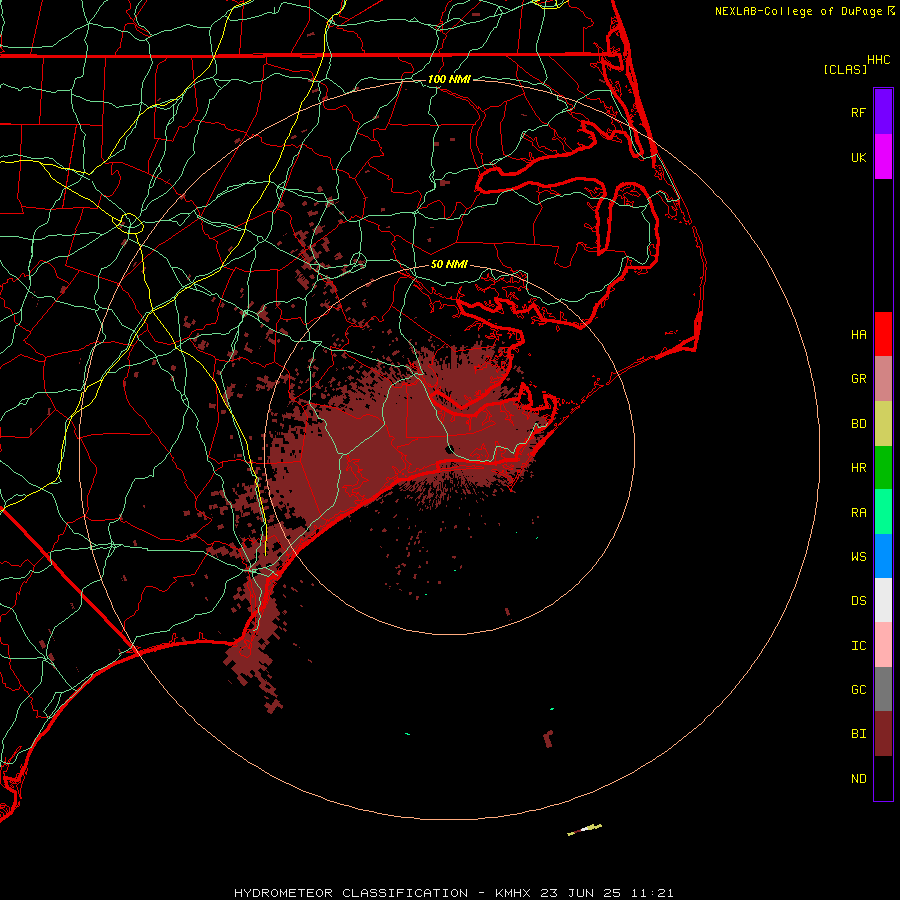The image size is (900, 900).
Task: Click the 100 NMI range ring label
Action: 449,79
